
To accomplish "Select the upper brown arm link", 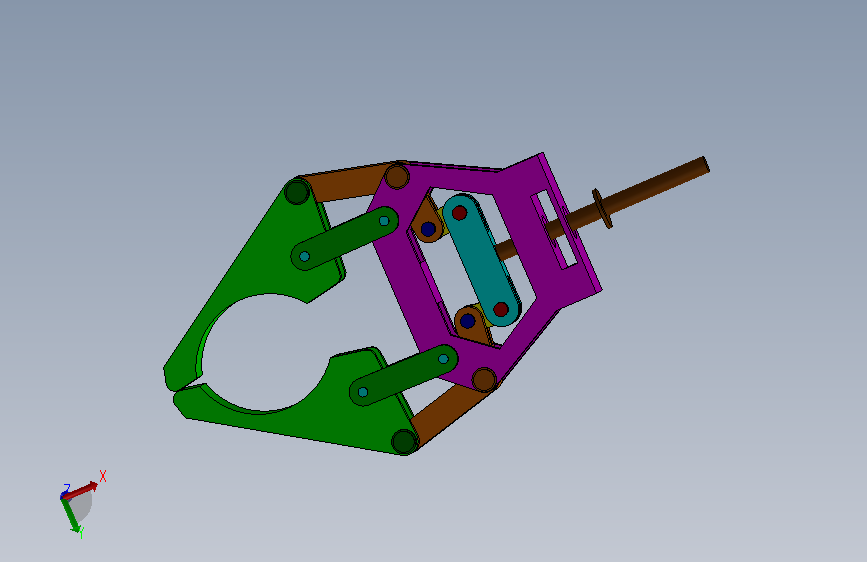I will [346, 181].
